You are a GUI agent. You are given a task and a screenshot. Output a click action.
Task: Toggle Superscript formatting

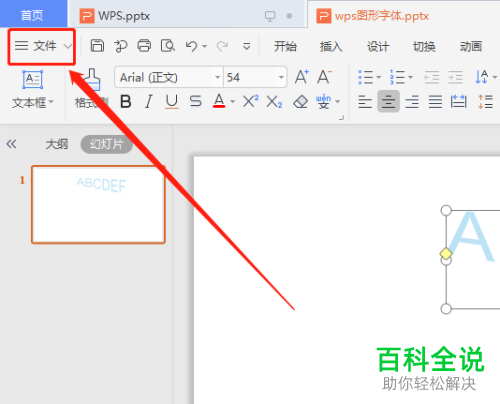[x=251, y=101]
